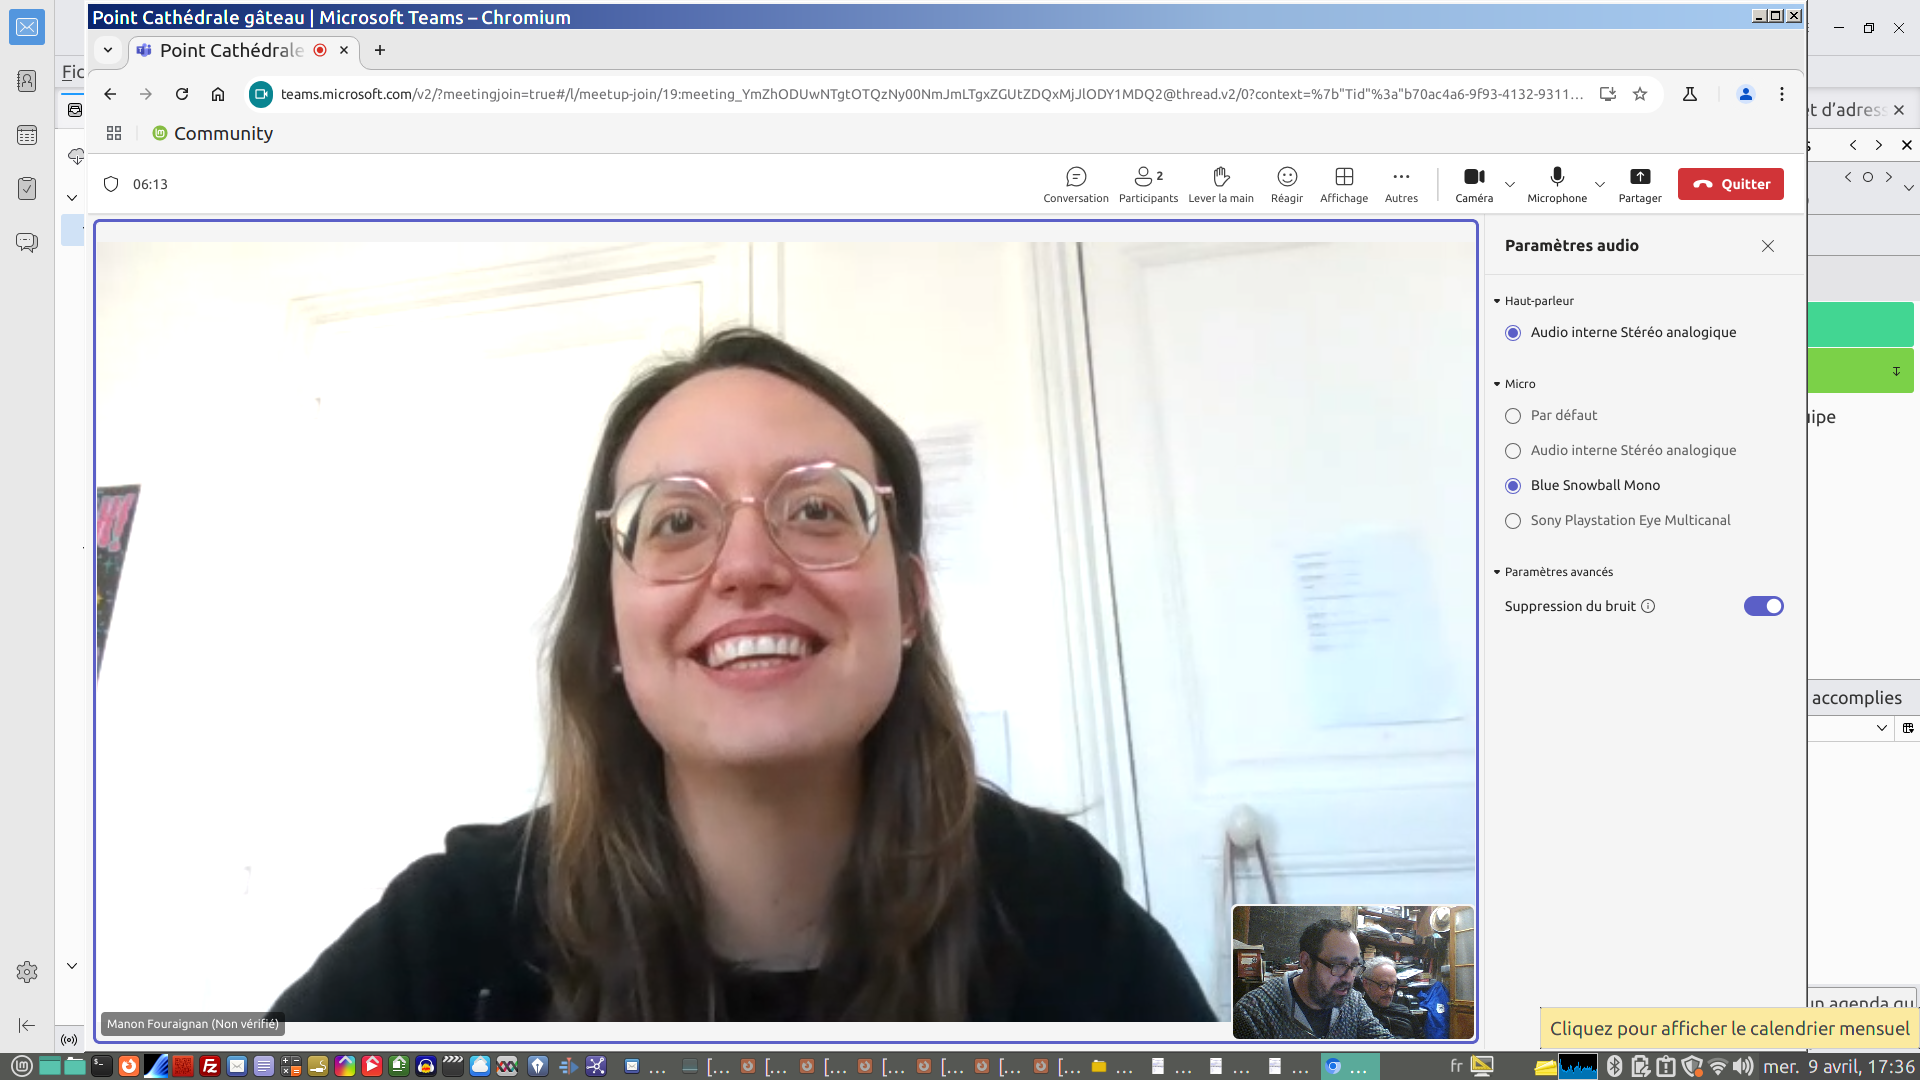Open the Conversation chat panel
The image size is (1920, 1080).
click(x=1075, y=184)
